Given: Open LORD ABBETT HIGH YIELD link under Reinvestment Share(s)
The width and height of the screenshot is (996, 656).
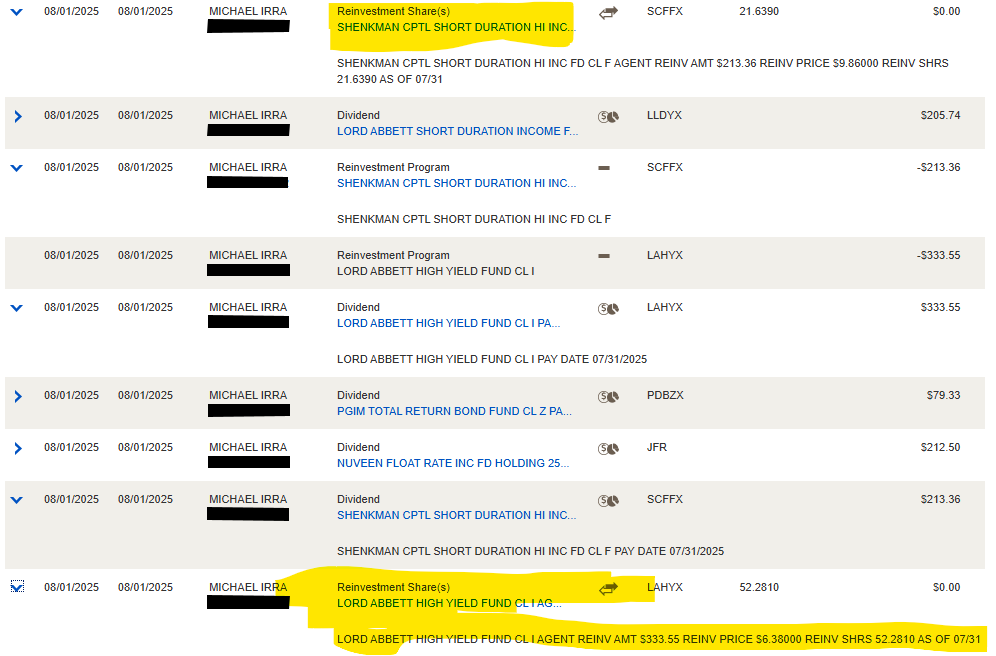Looking at the screenshot, I should (449, 603).
